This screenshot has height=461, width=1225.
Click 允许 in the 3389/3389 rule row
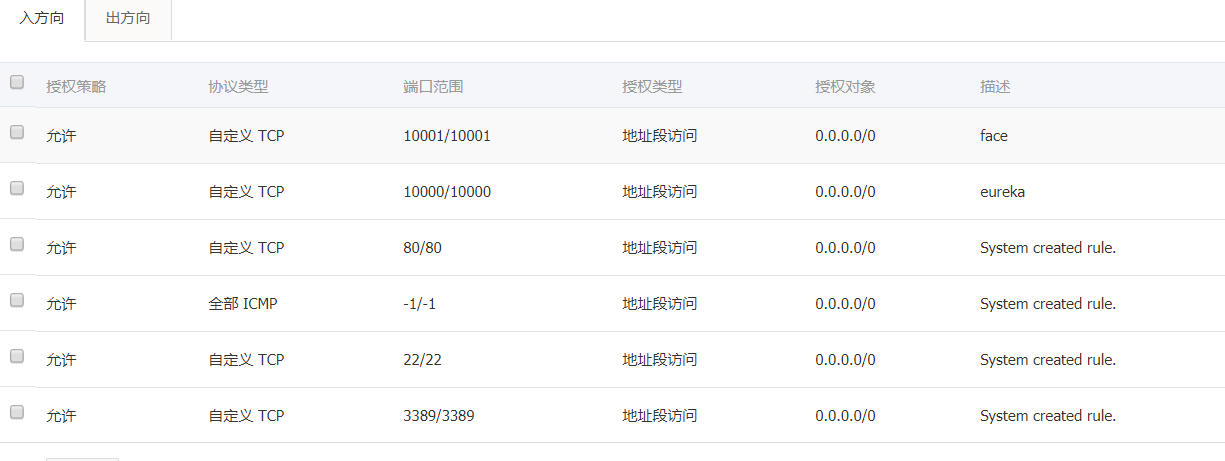61,416
